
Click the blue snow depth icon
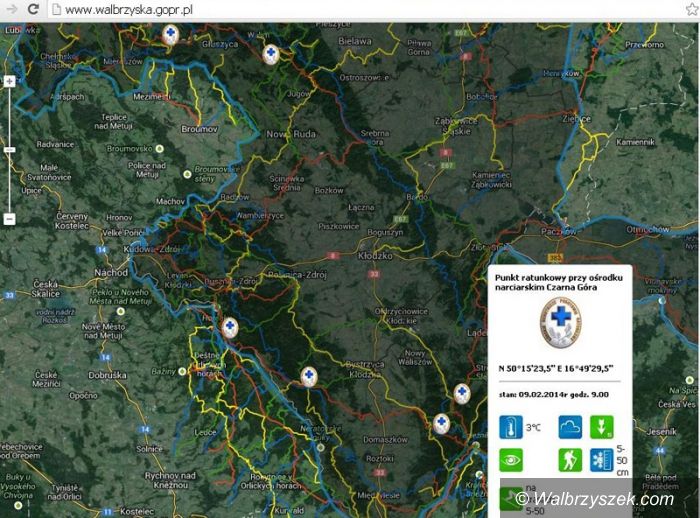[x=601, y=460]
